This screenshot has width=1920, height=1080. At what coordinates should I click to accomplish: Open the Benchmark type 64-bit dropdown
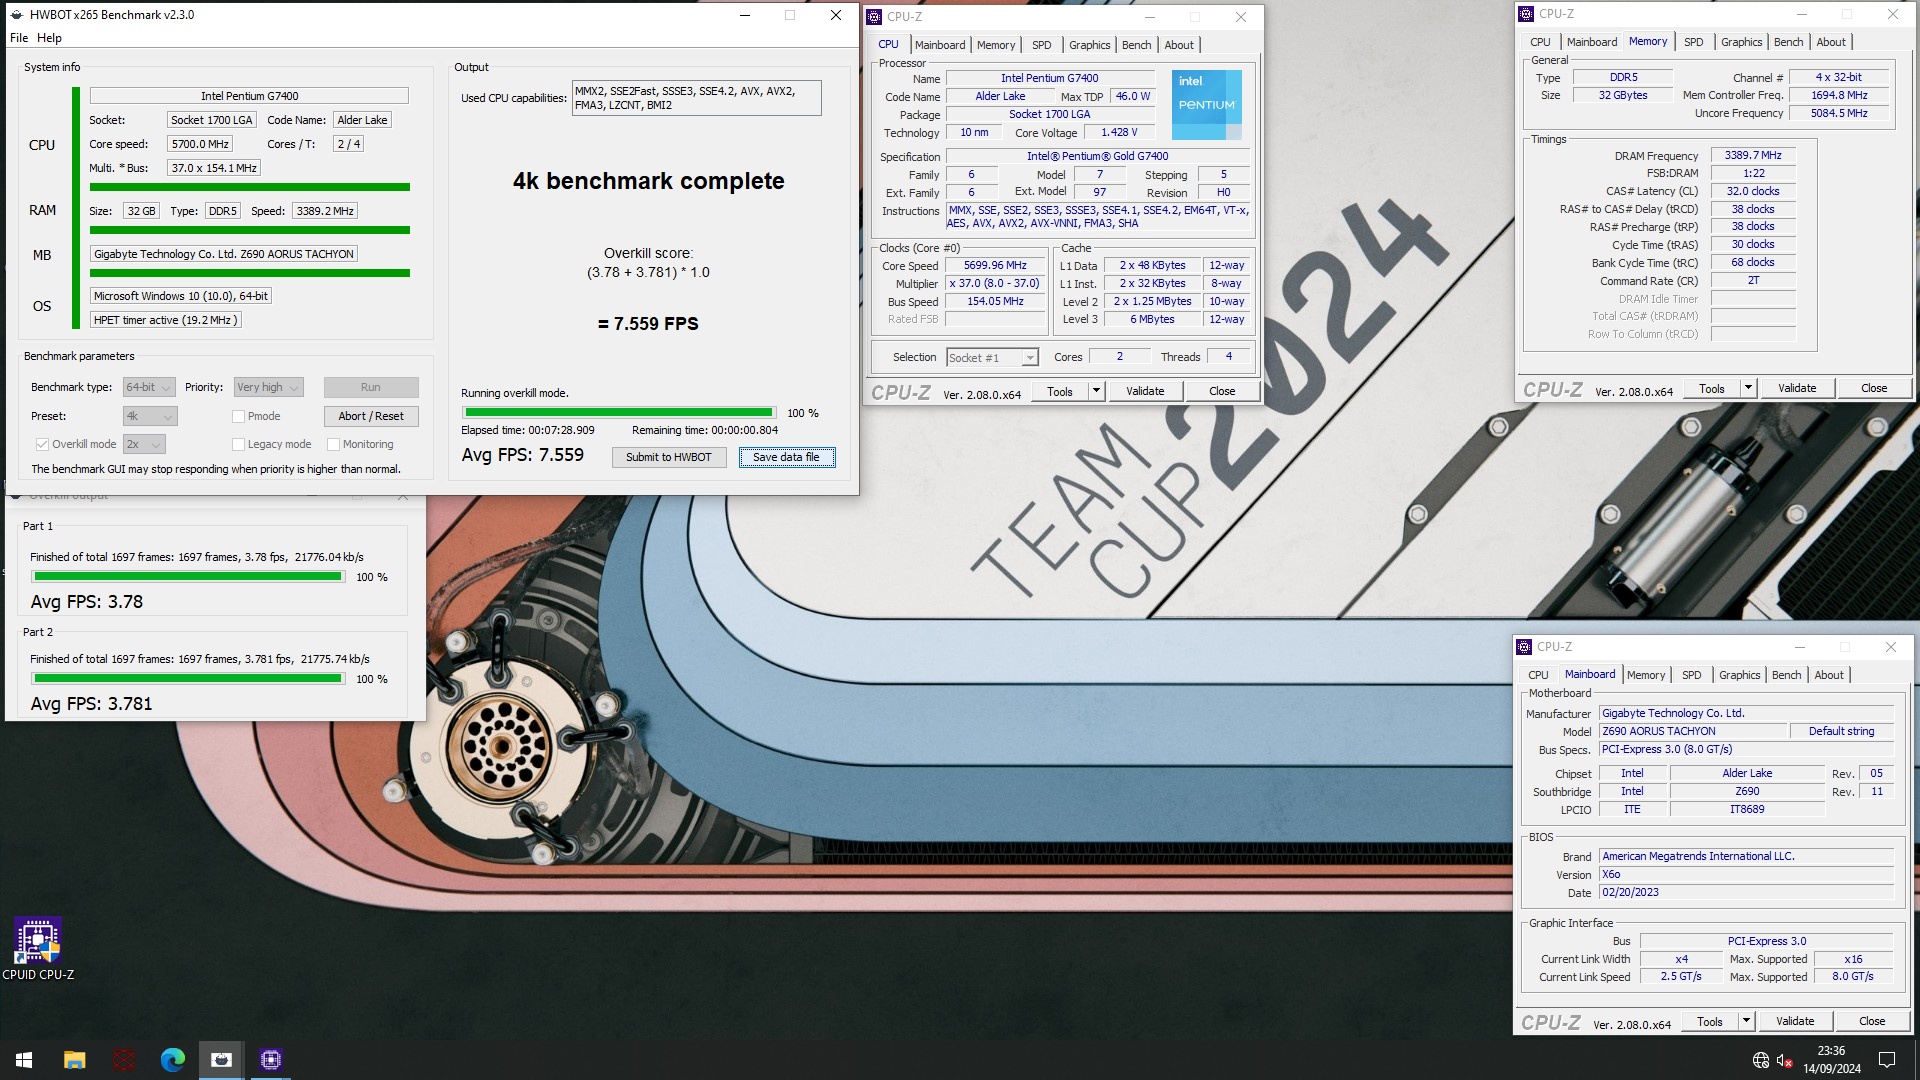149,387
